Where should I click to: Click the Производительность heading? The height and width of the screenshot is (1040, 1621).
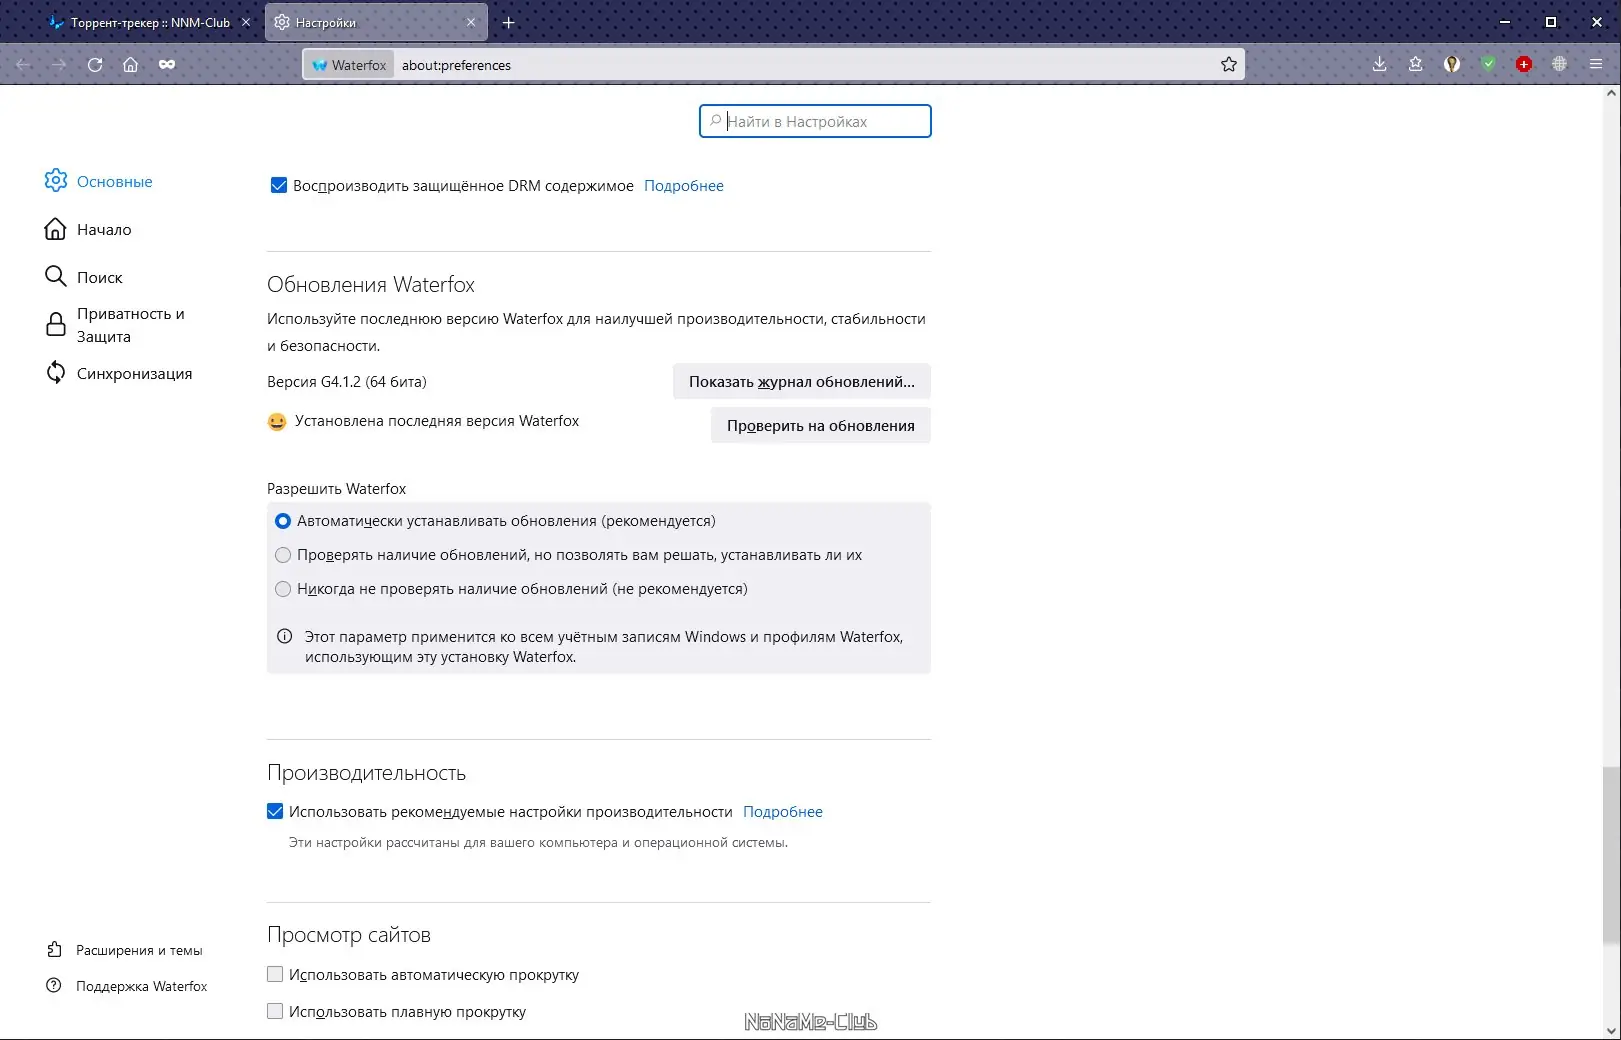367,773
